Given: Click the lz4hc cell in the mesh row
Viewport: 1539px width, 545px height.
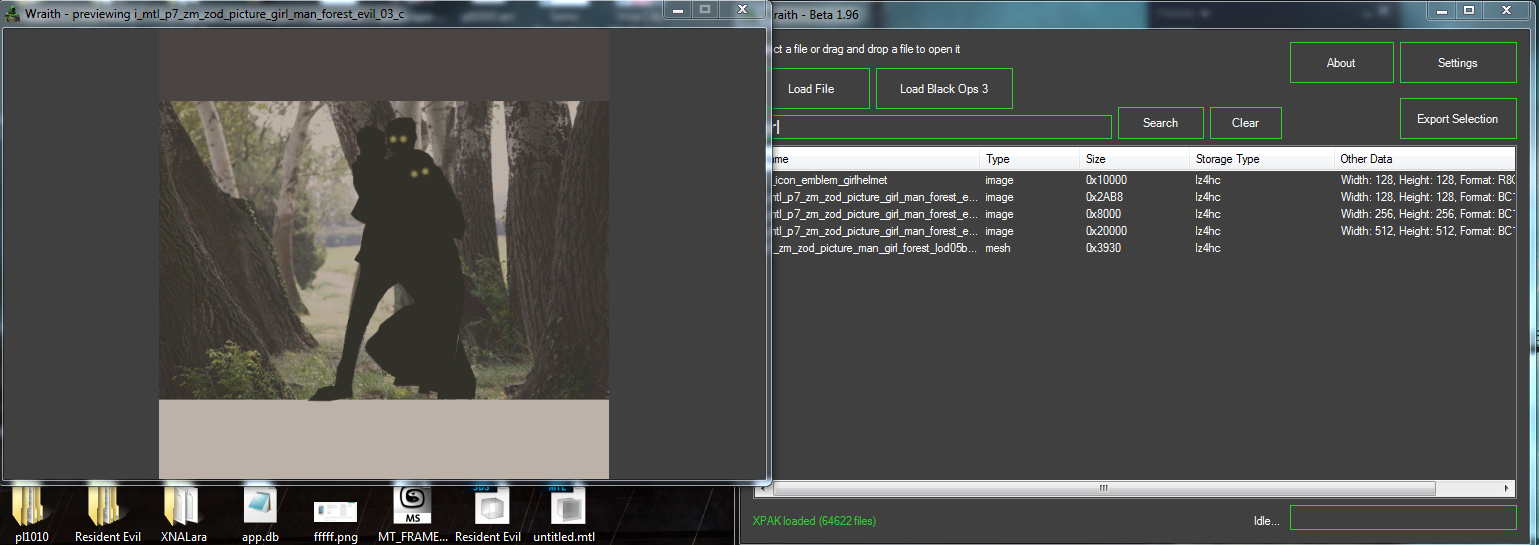Looking at the screenshot, I should point(1208,248).
